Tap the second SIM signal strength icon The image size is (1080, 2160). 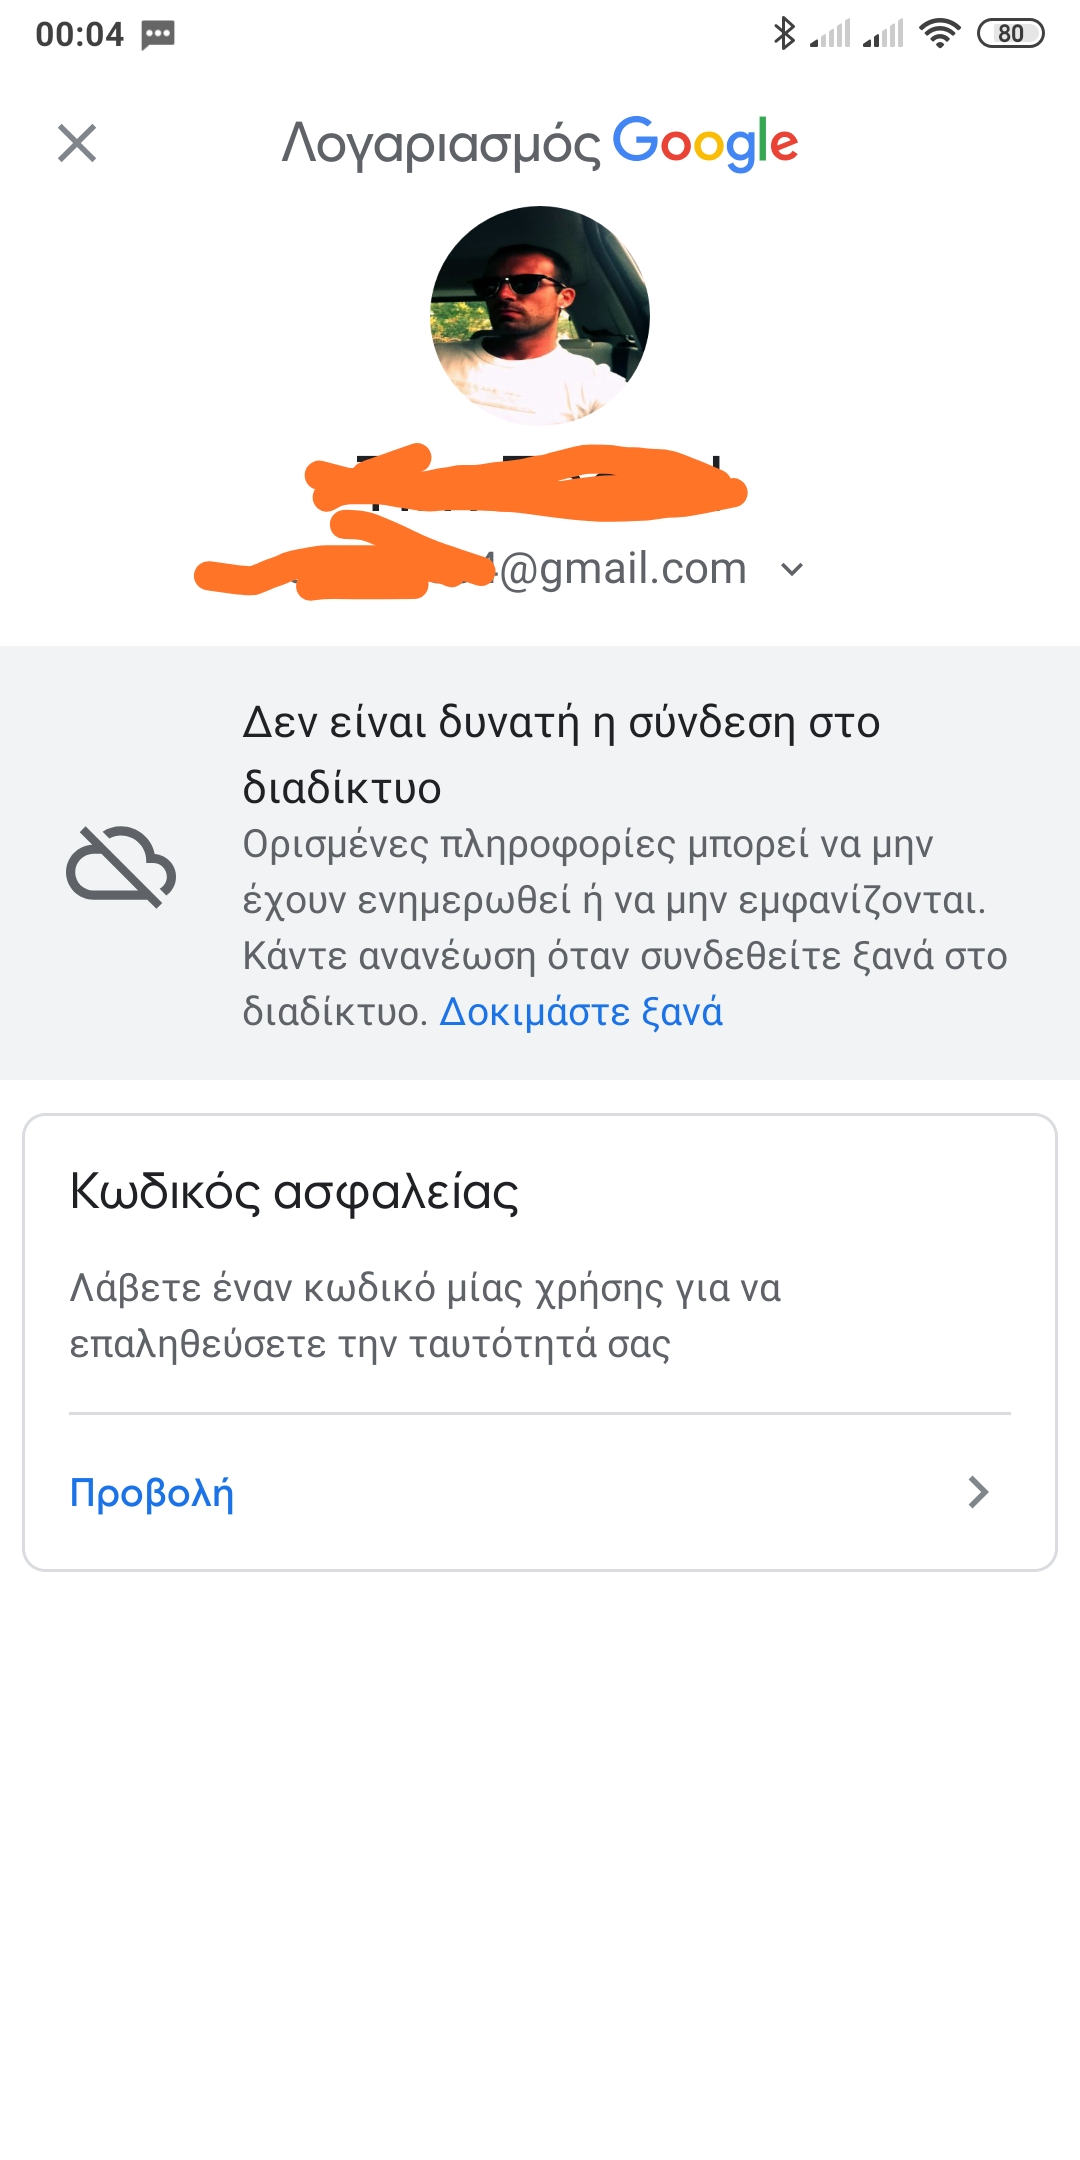(883, 34)
